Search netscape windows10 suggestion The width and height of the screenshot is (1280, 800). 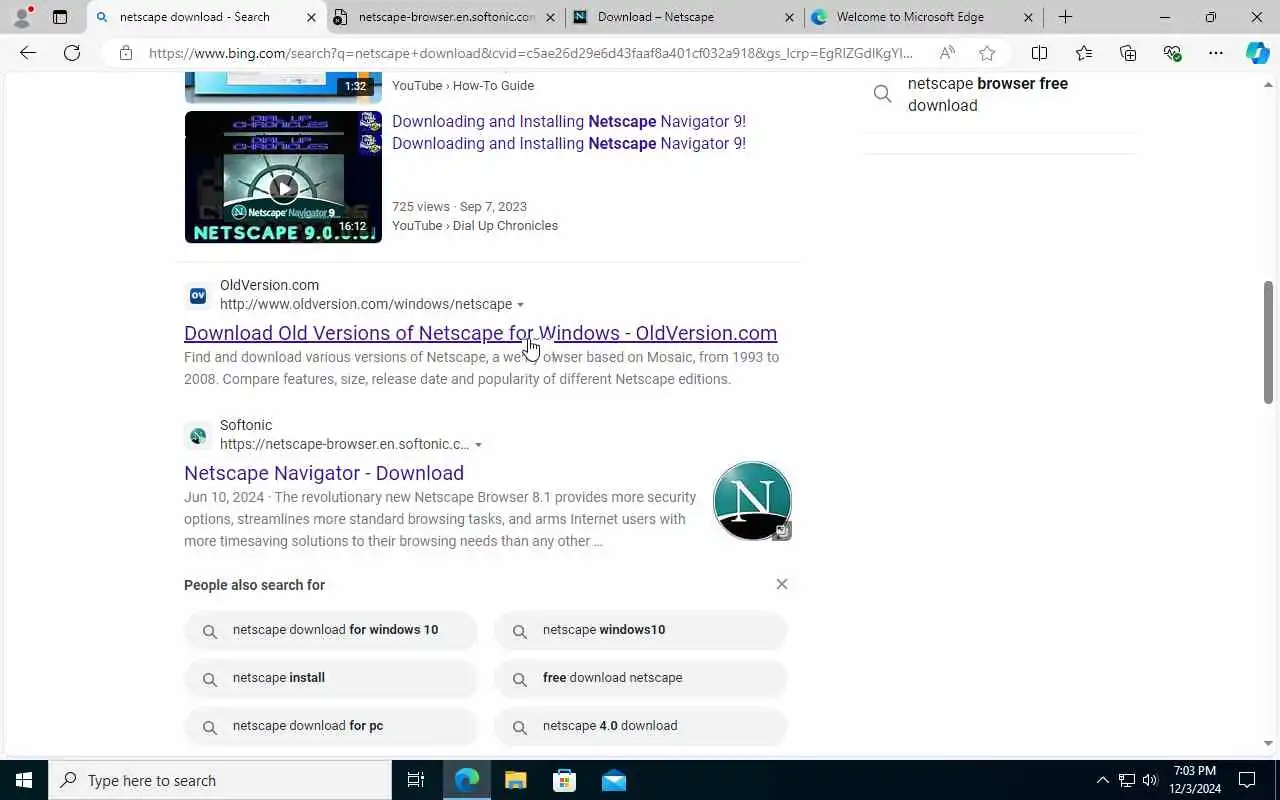coord(641,631)
